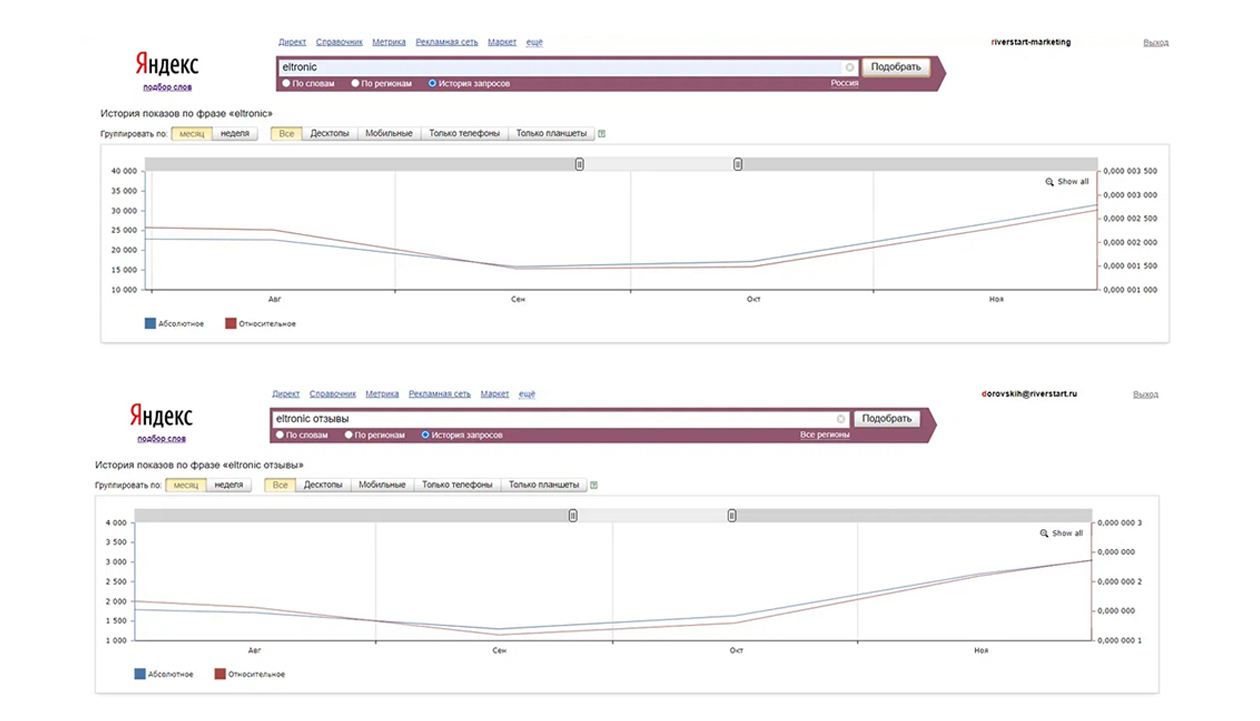
Task: Open Директ link in upper navigation
Action: (292, 42)
